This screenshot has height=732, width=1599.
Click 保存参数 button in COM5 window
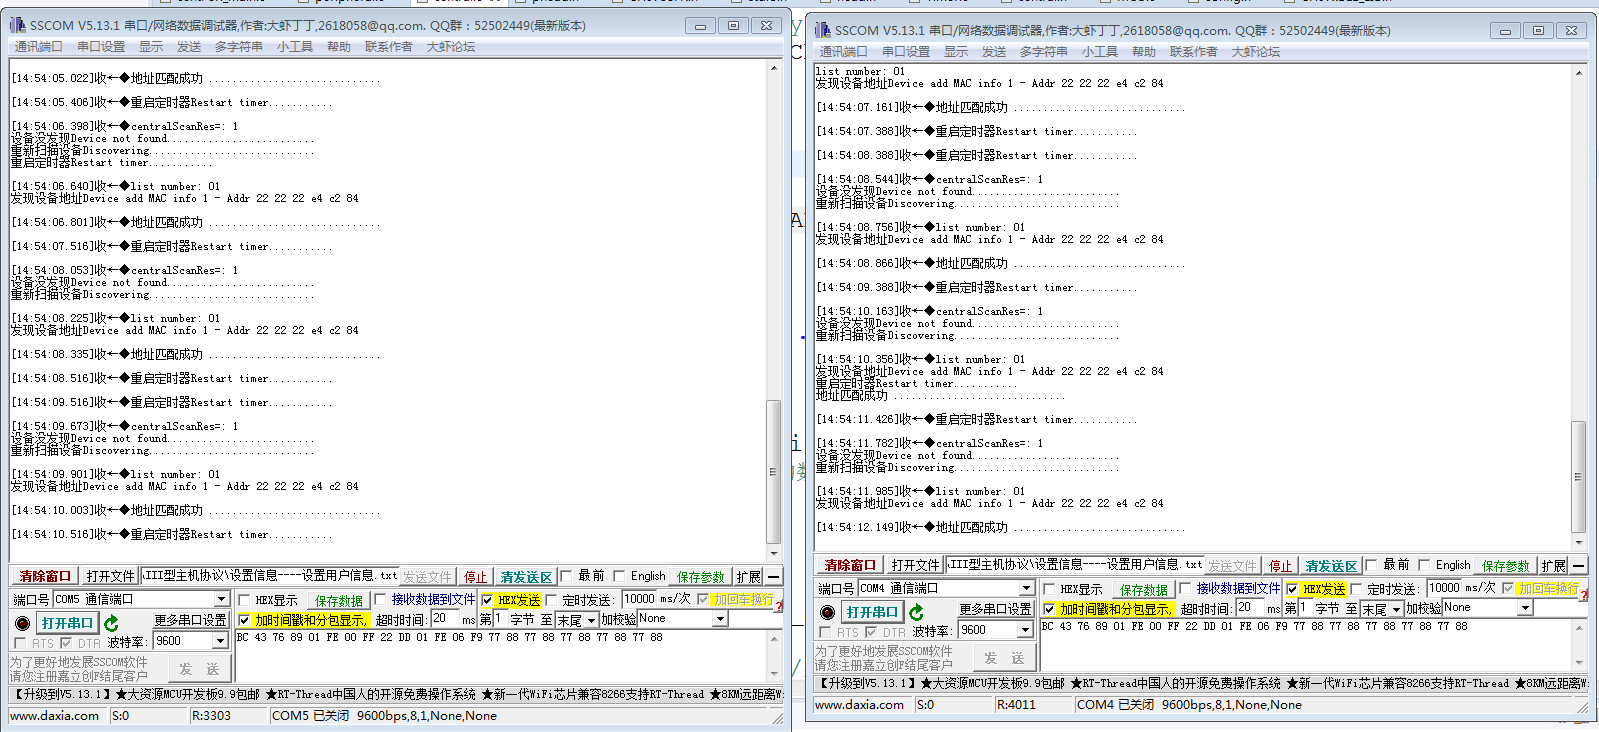[x=701, y=577]
